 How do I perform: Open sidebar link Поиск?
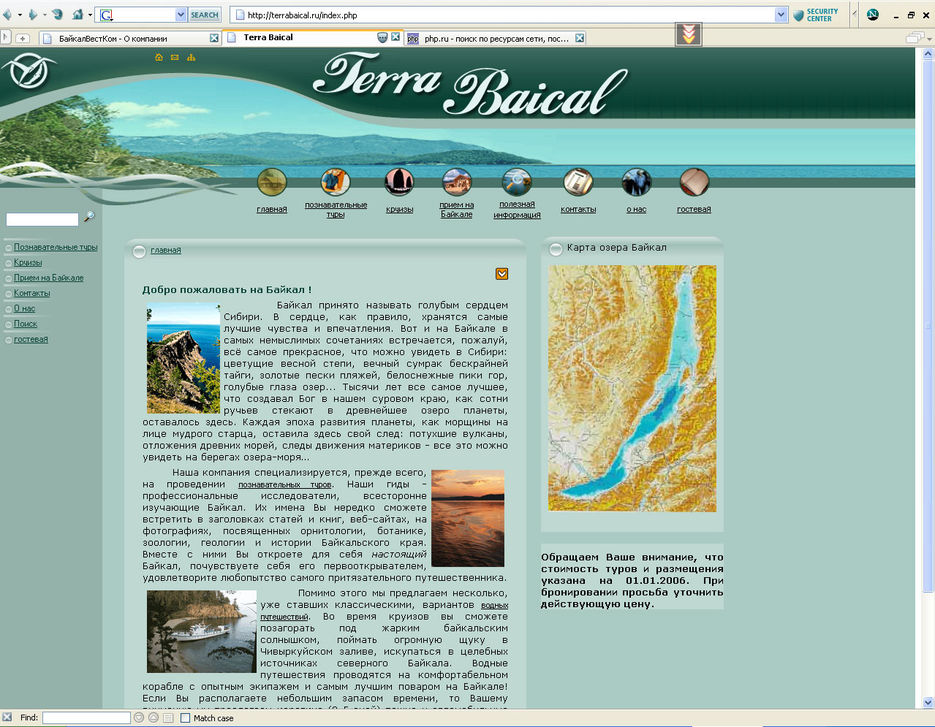[26, 324]
